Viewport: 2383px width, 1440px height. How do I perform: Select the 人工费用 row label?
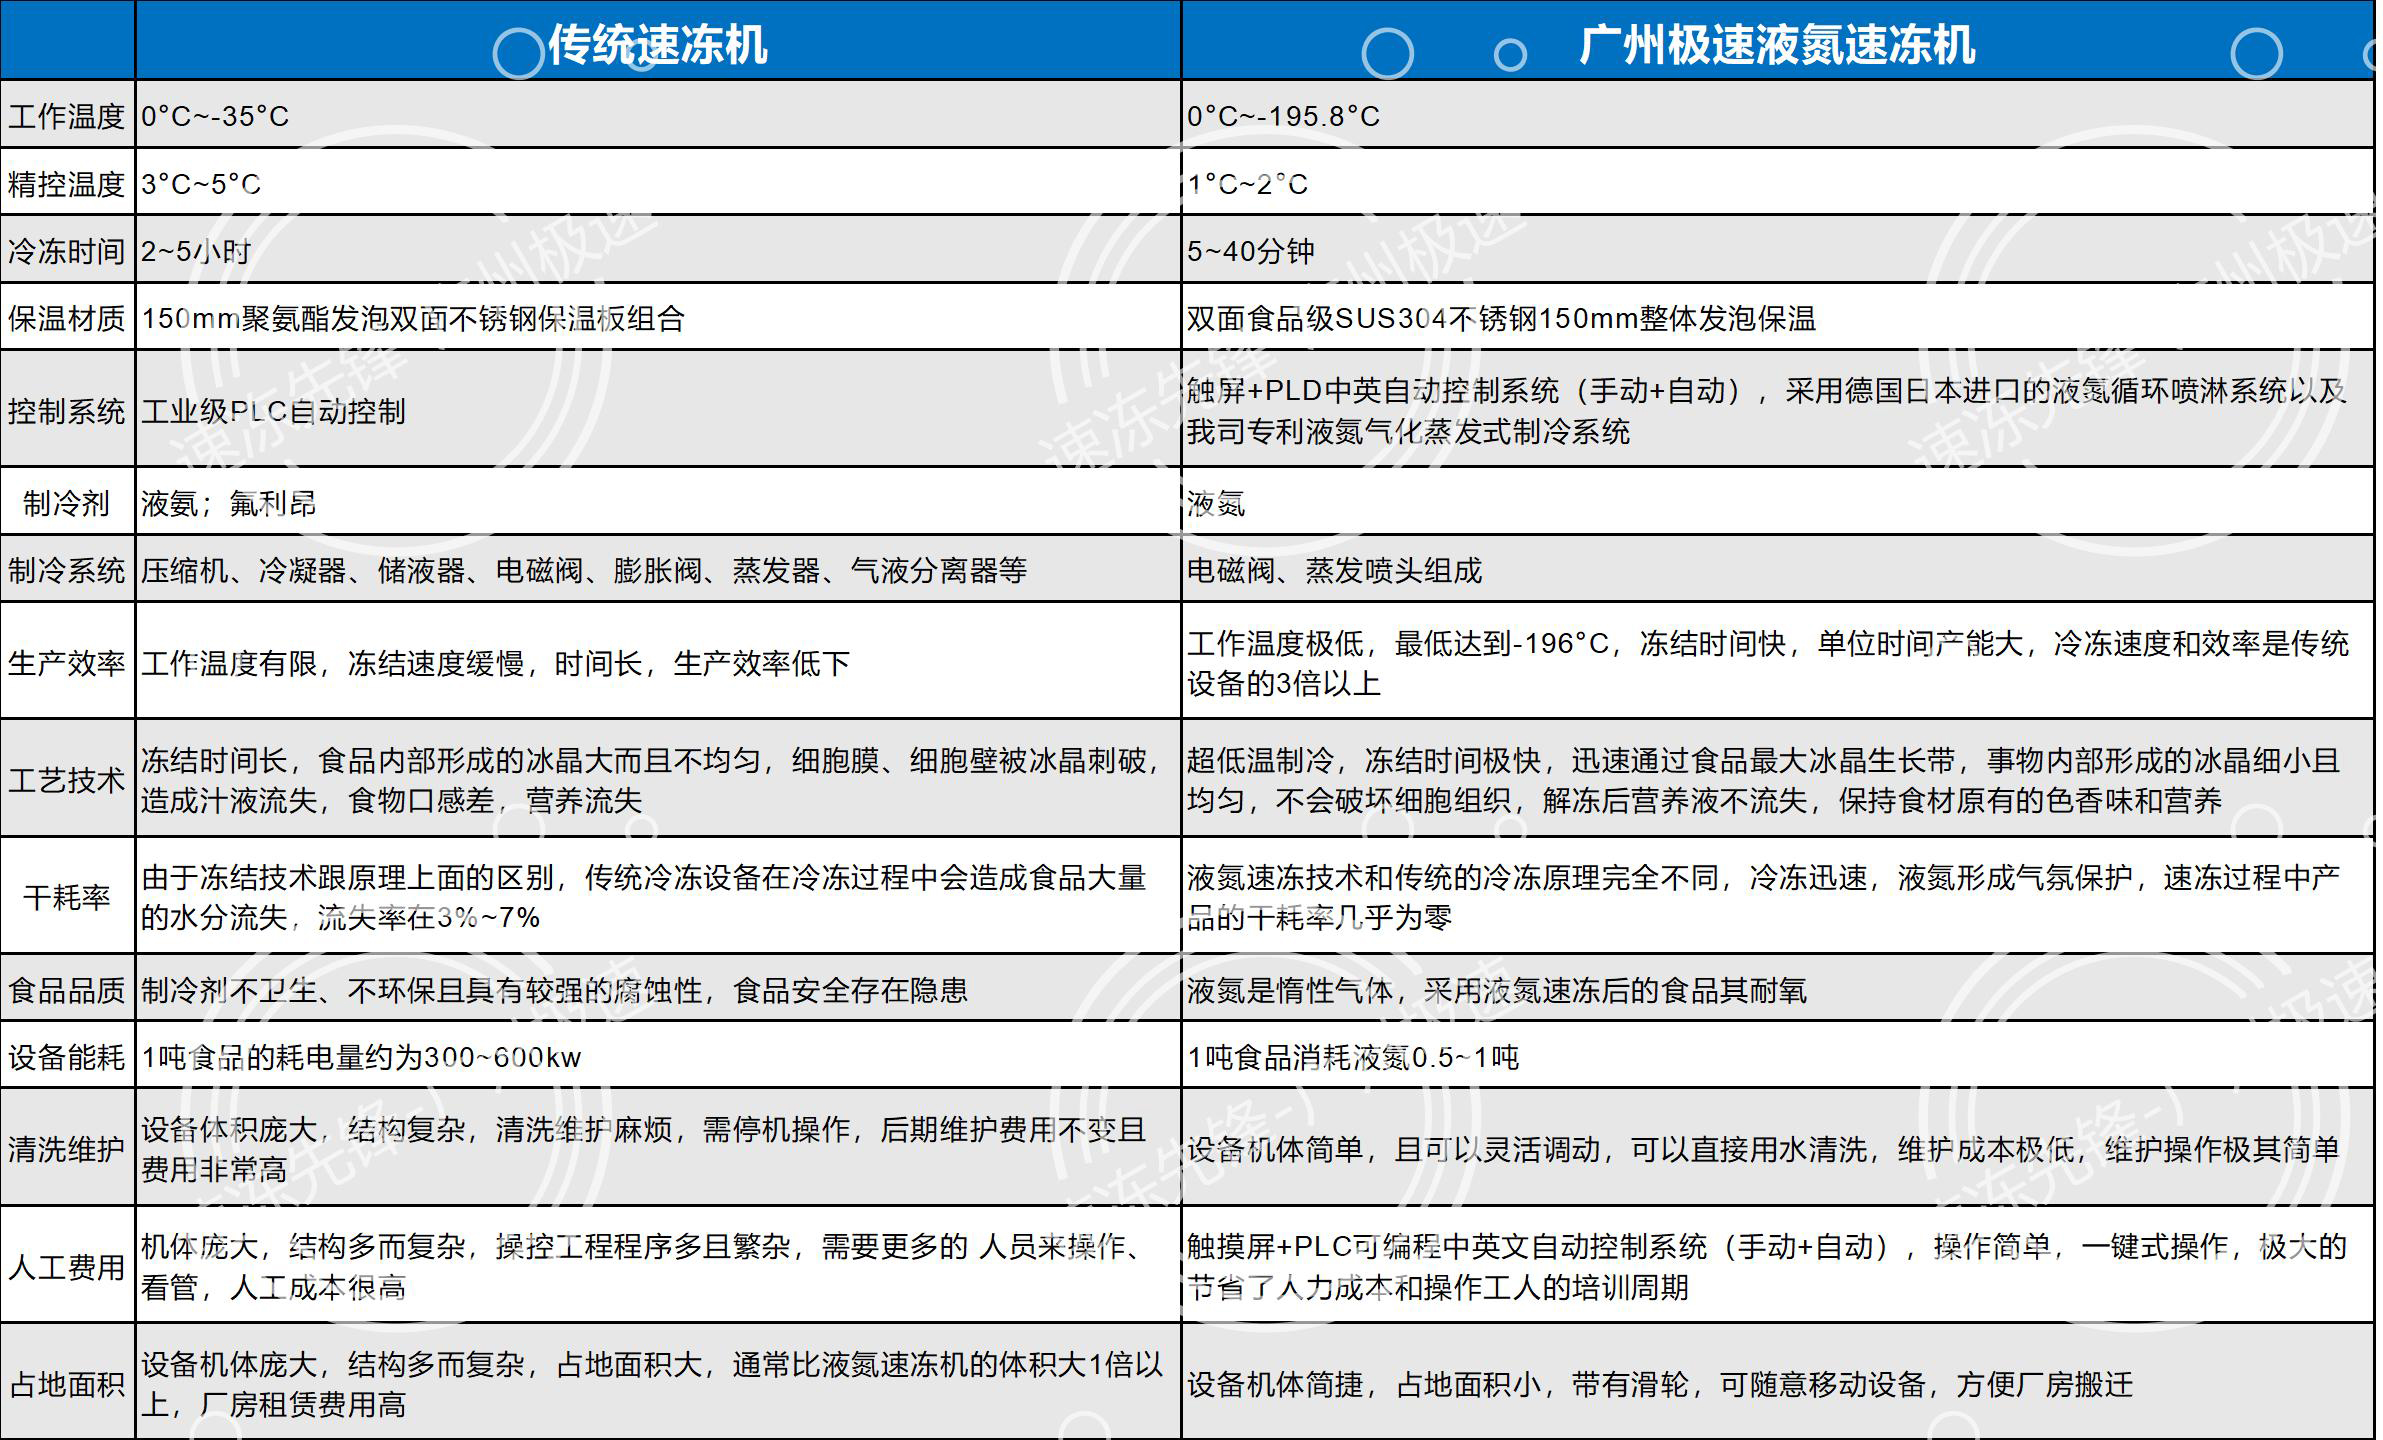pyautogui.click(x=67, y=1265)
